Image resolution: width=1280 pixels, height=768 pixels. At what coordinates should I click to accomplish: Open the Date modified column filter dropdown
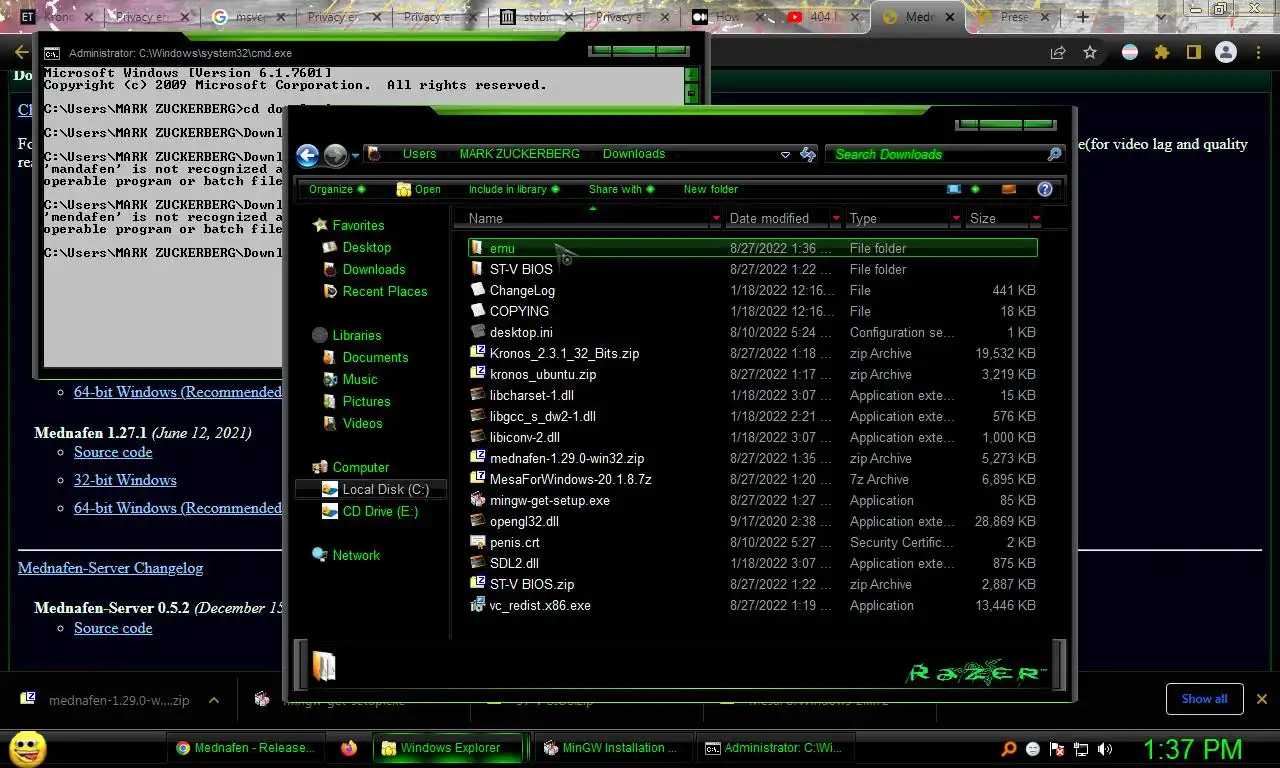pos(836,218)
